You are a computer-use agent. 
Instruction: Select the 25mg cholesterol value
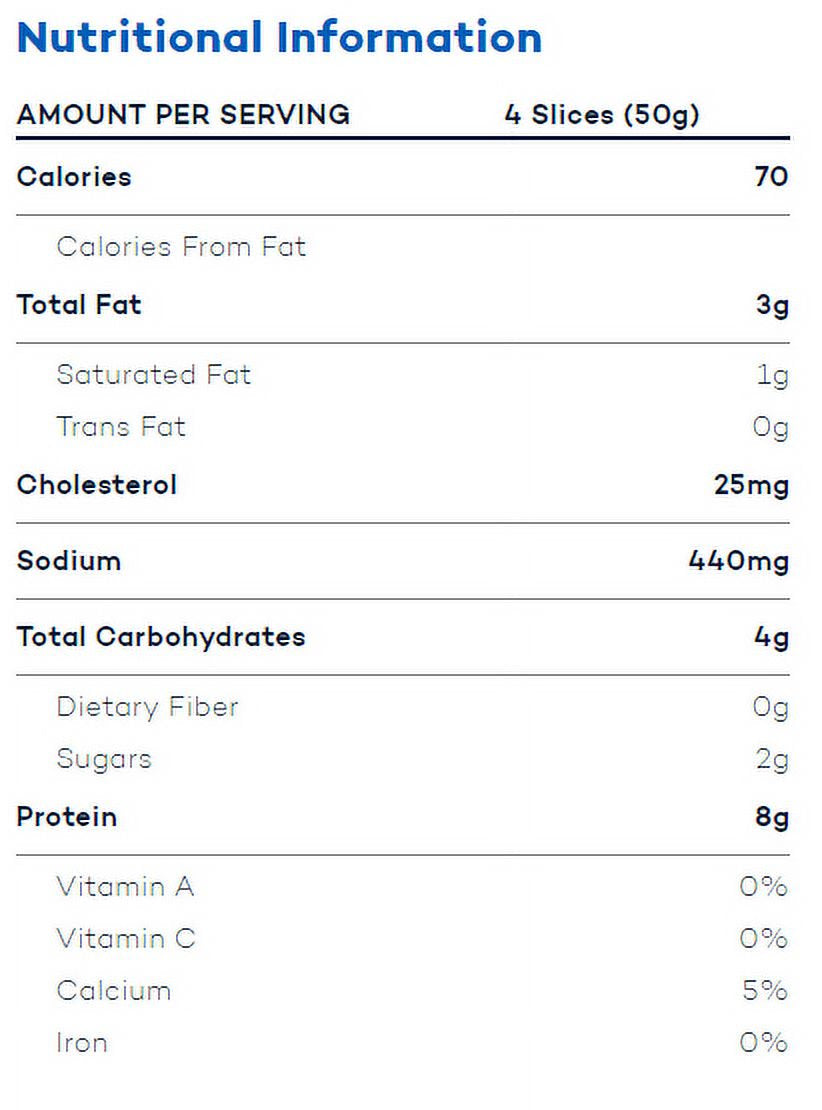click(751, 486)
